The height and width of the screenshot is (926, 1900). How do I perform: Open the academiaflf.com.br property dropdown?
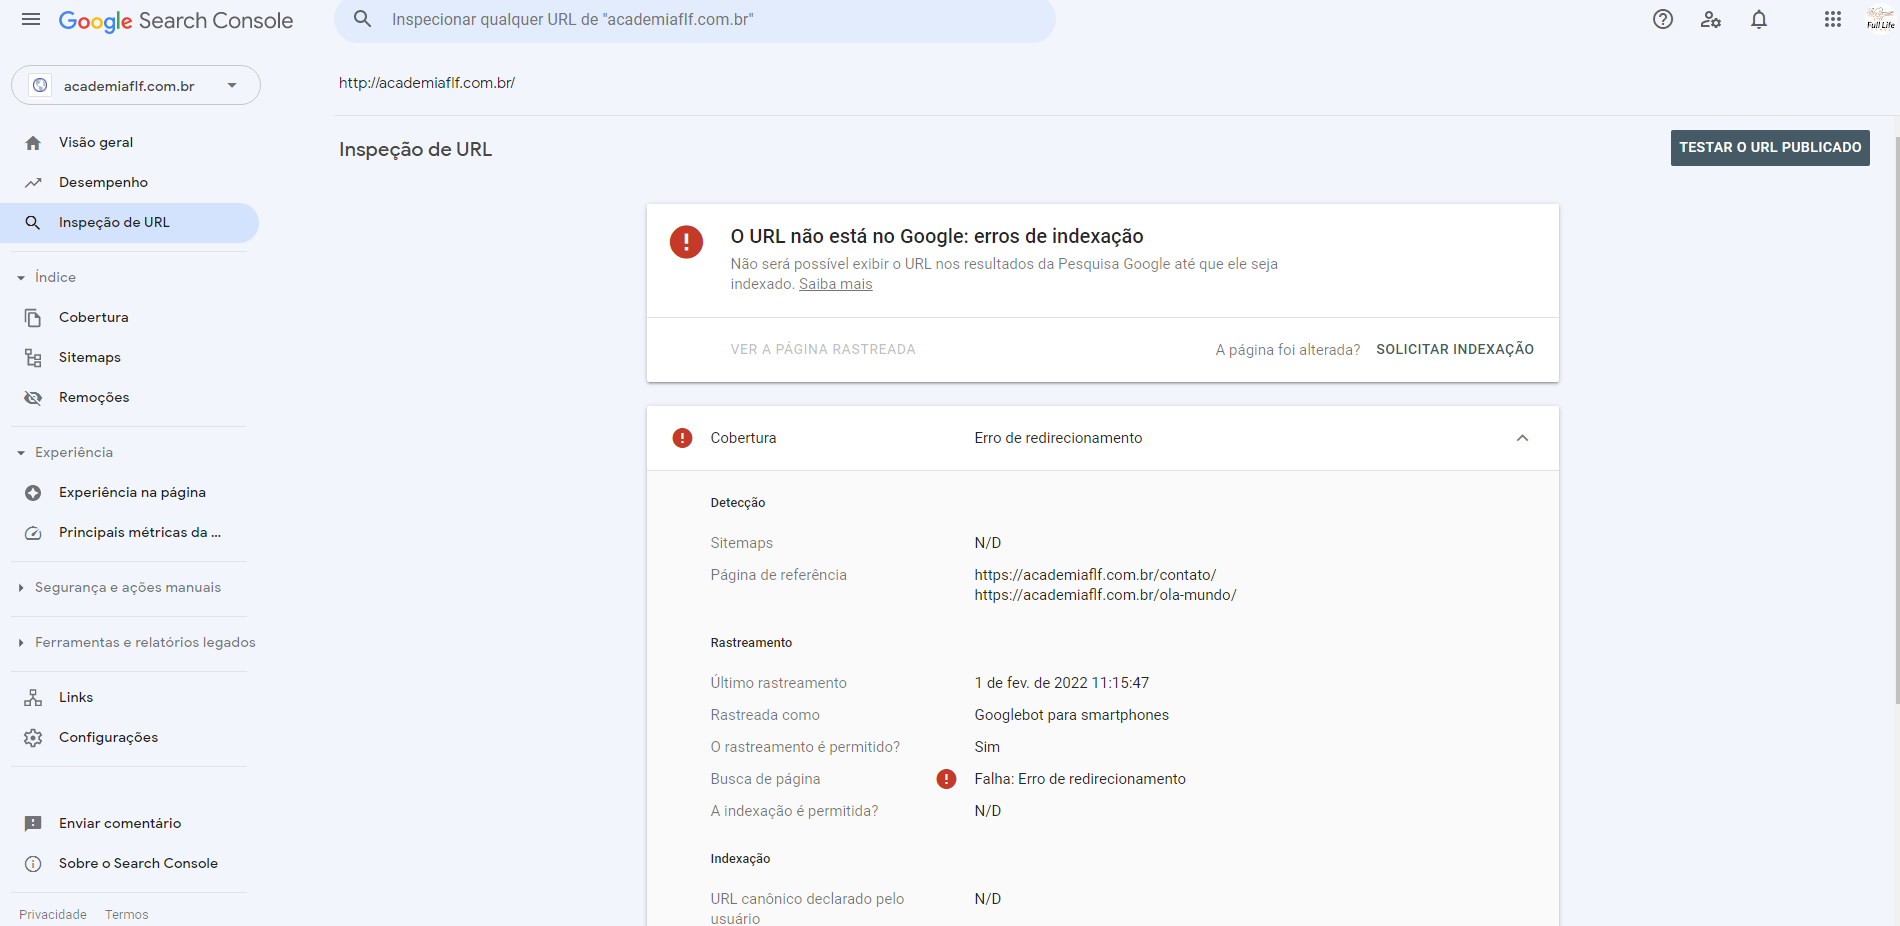pos(136,86)
